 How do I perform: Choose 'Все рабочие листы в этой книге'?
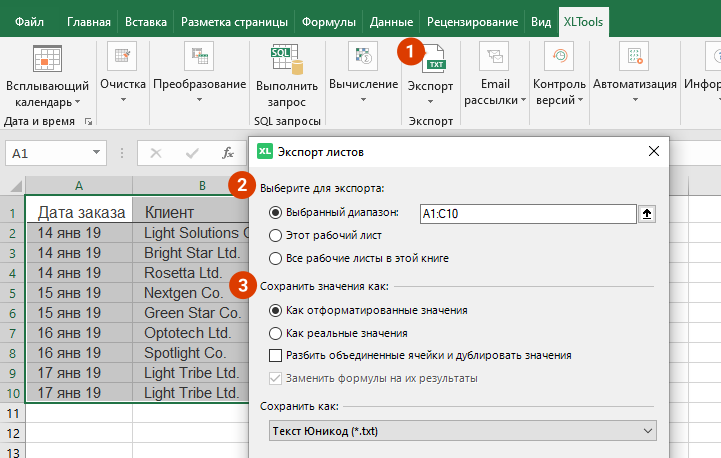click(x=276, y=258)
